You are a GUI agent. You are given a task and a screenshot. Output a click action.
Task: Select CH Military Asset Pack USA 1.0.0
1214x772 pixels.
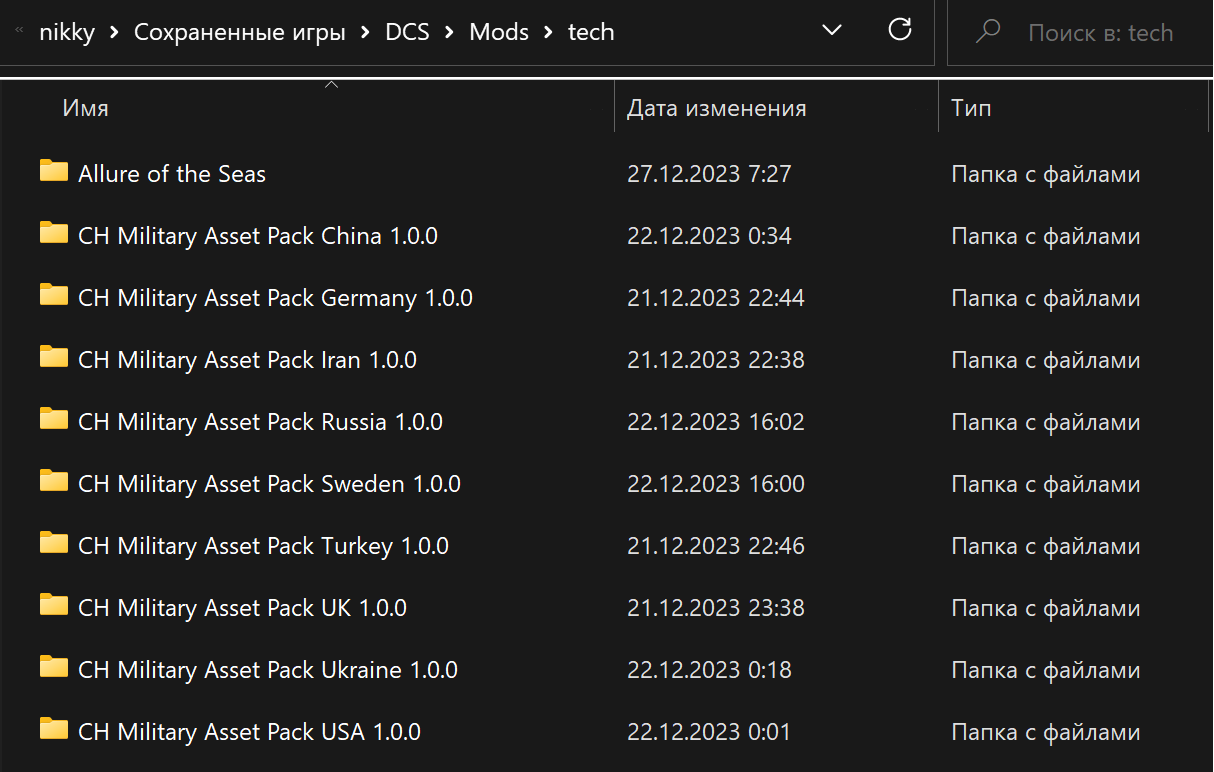[x=249, y=732]
